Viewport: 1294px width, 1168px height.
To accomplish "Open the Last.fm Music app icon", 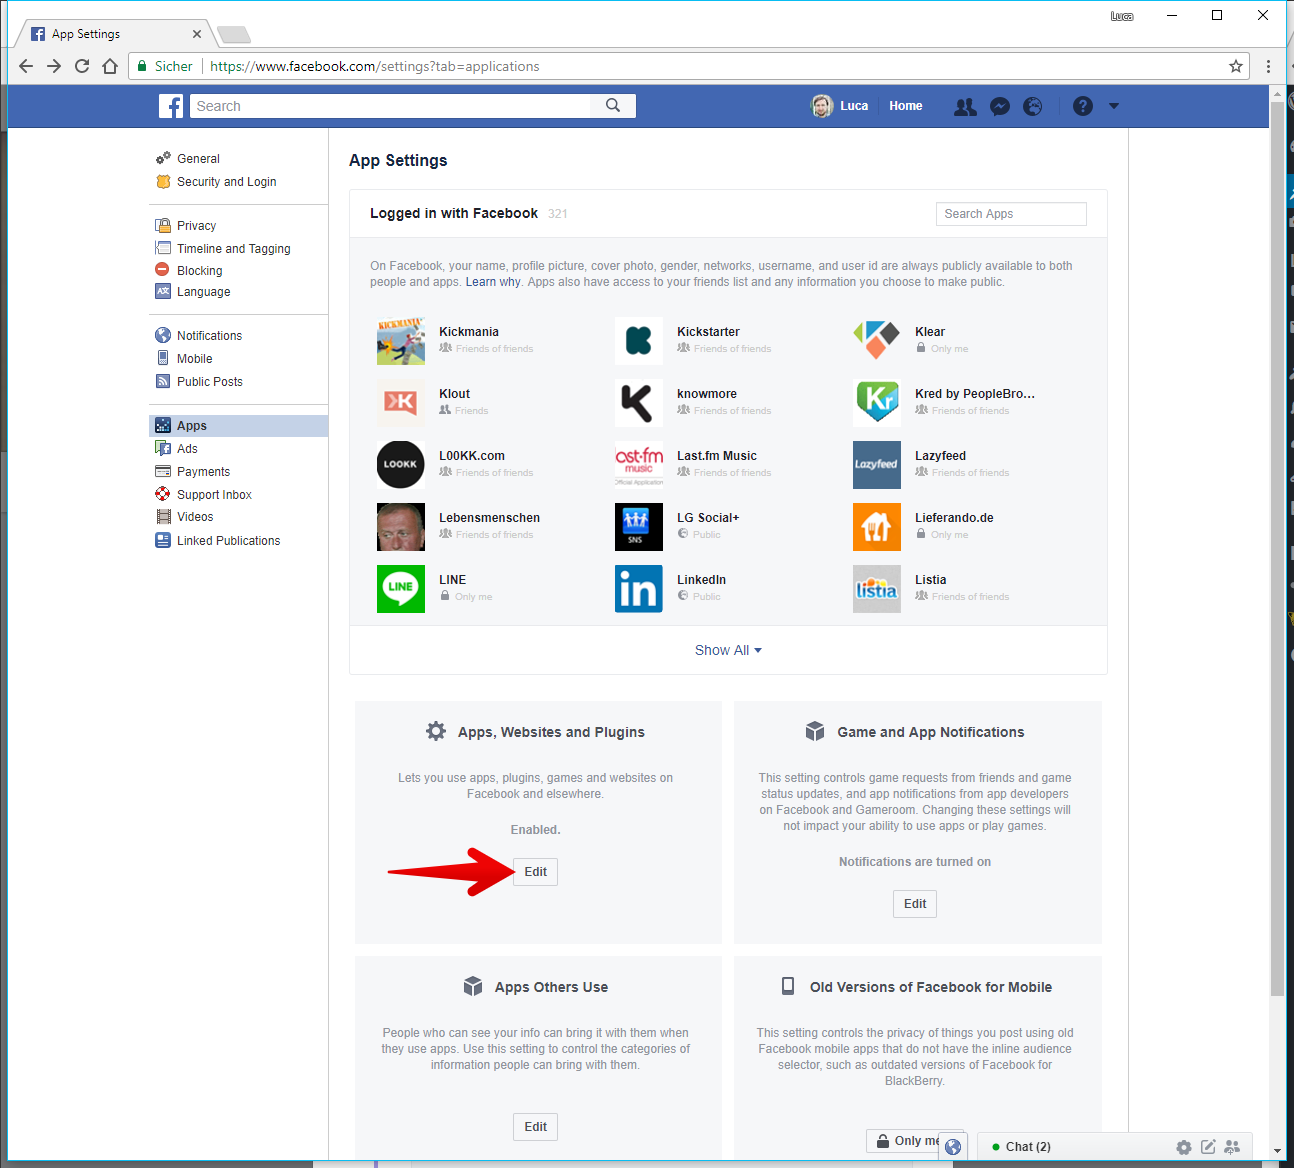I will (x=639, y=465).
